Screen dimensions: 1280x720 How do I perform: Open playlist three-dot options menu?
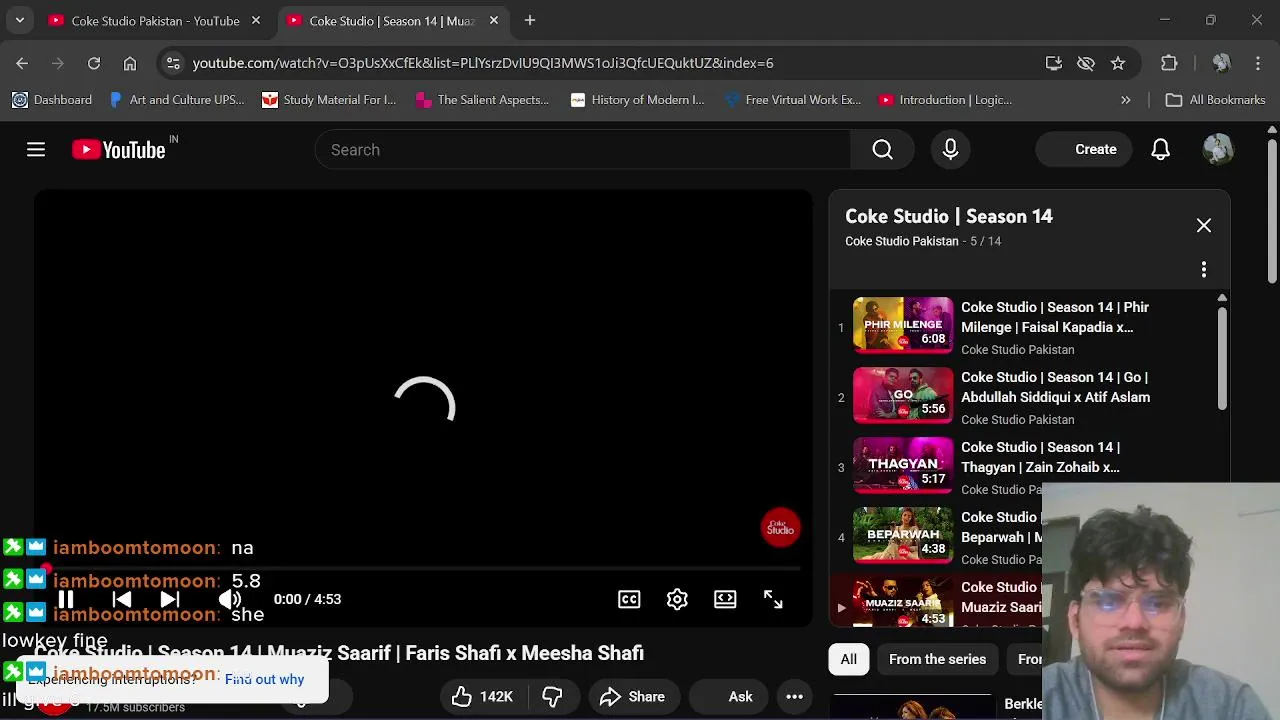(x=1204, y=270)
